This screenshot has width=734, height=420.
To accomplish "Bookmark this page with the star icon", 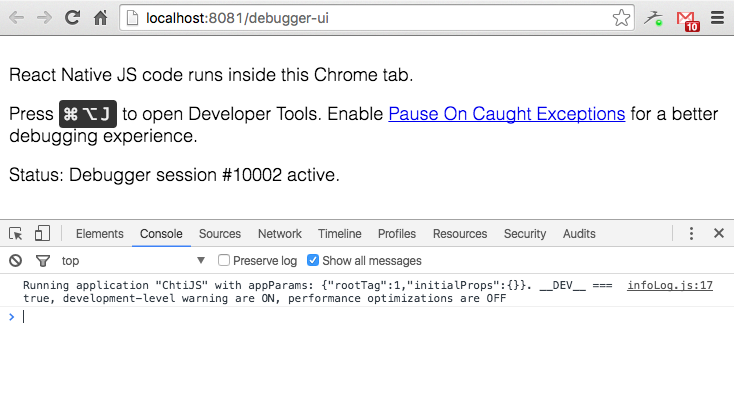I will click(621, 18).
